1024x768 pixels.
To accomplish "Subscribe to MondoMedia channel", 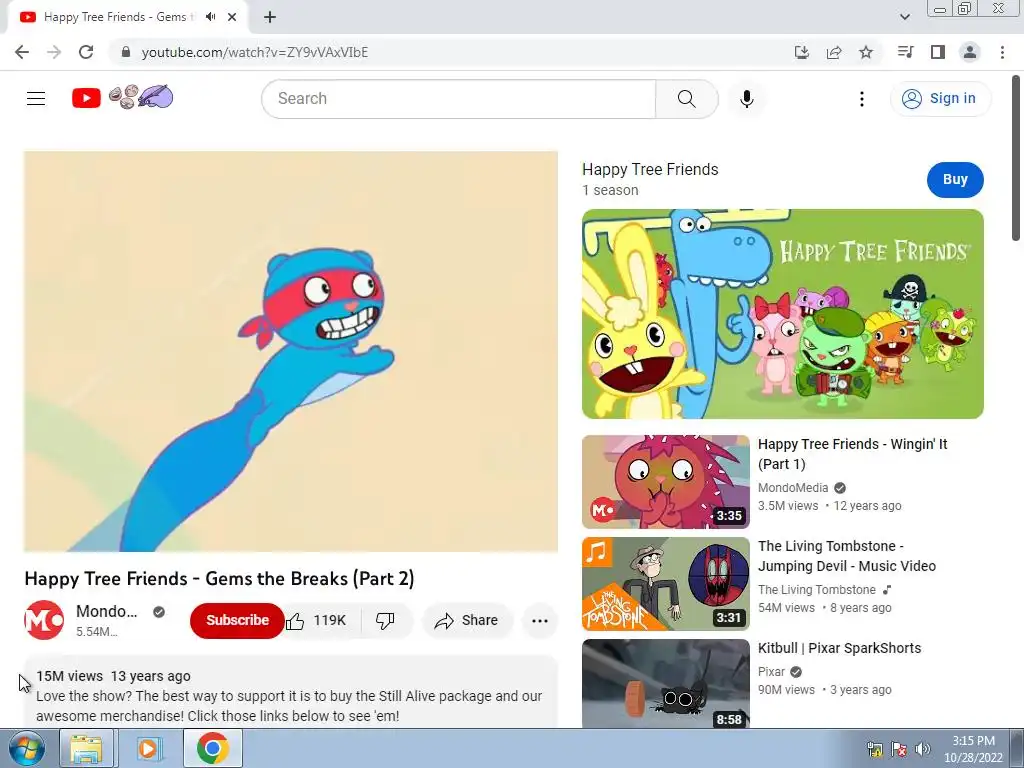I will (237, 620).
